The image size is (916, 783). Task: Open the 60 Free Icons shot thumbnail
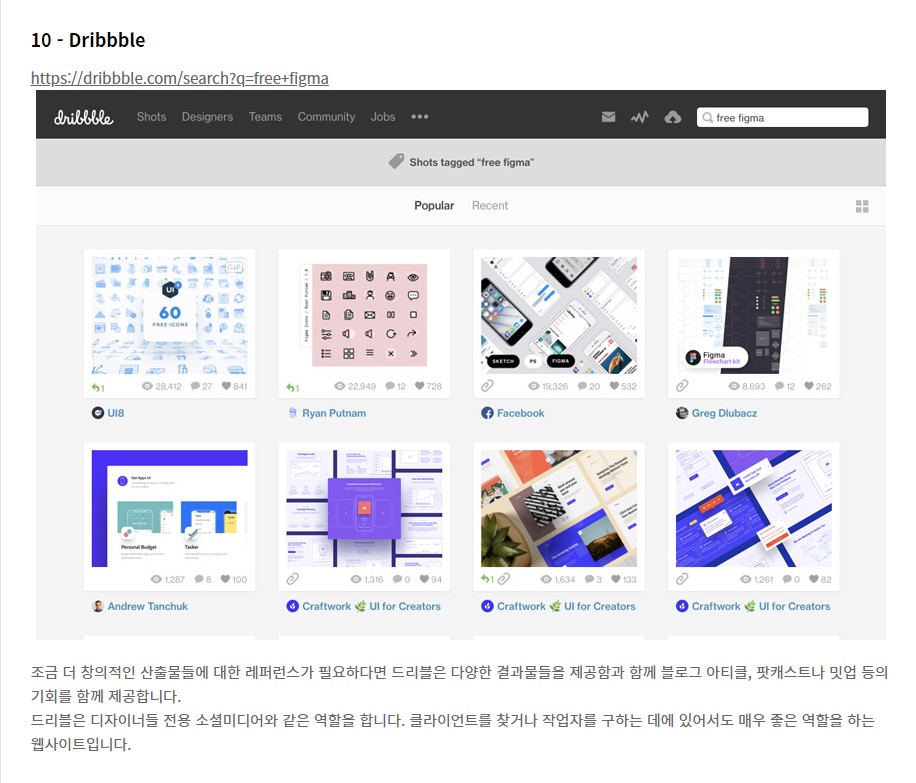[169, 316]
